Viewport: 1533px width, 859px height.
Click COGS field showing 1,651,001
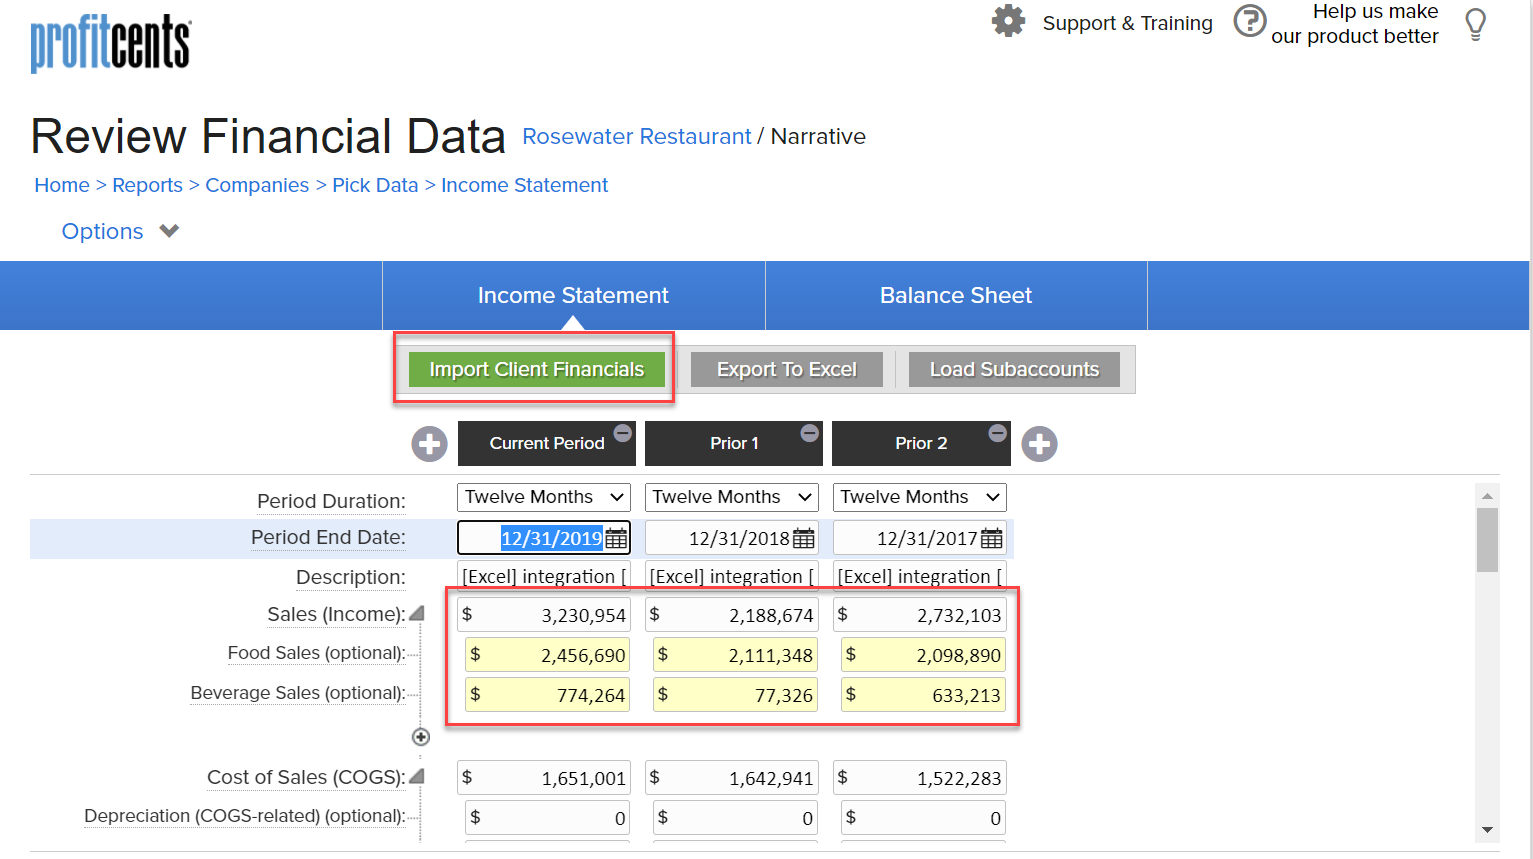[x=544, y=778]
